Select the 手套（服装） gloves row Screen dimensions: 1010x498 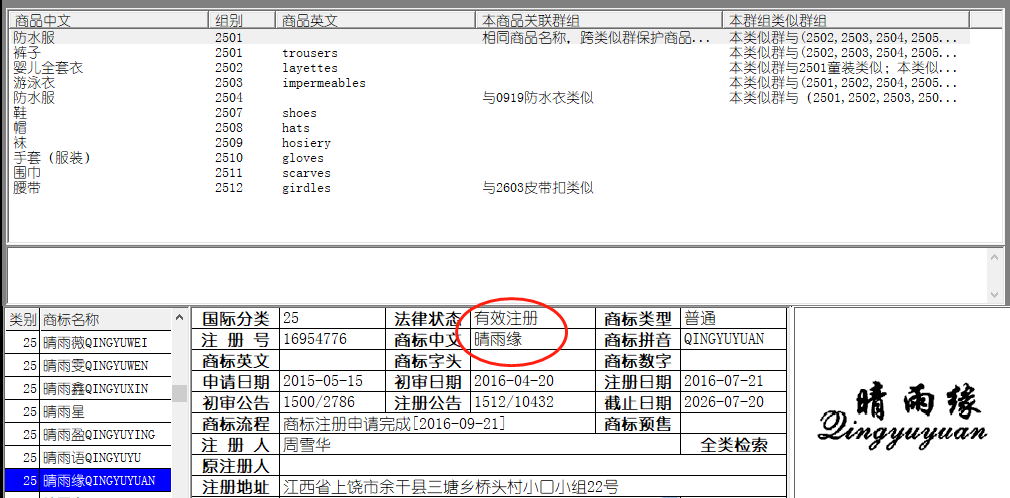[490, 158]
